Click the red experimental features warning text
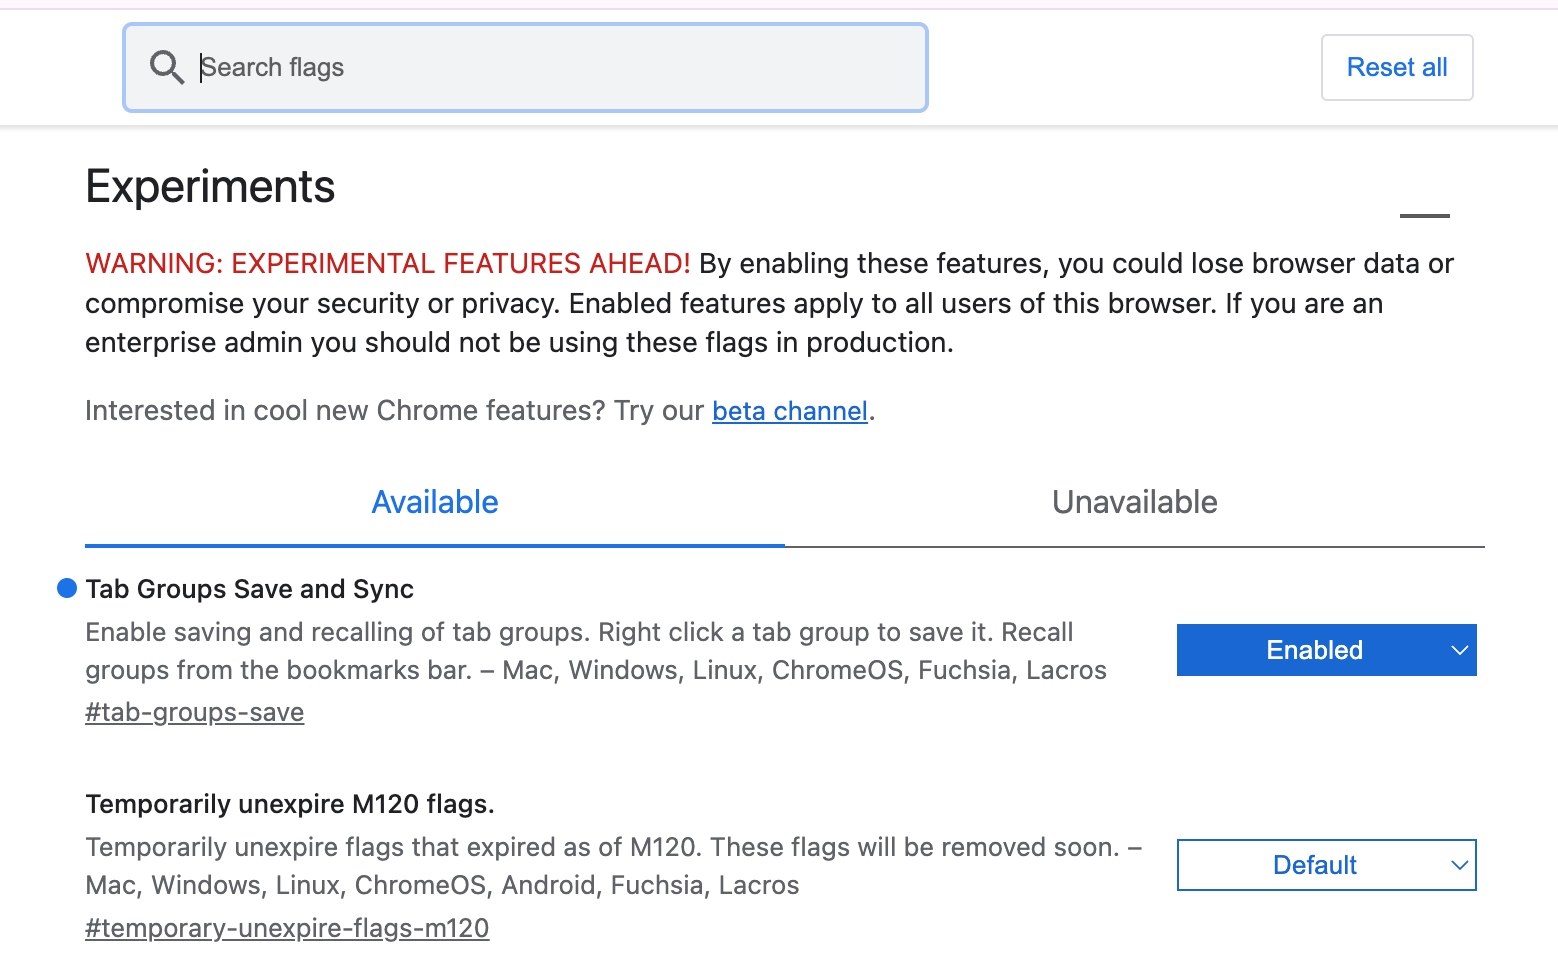Screen dimensions: 1558x964 pos(388,263)
